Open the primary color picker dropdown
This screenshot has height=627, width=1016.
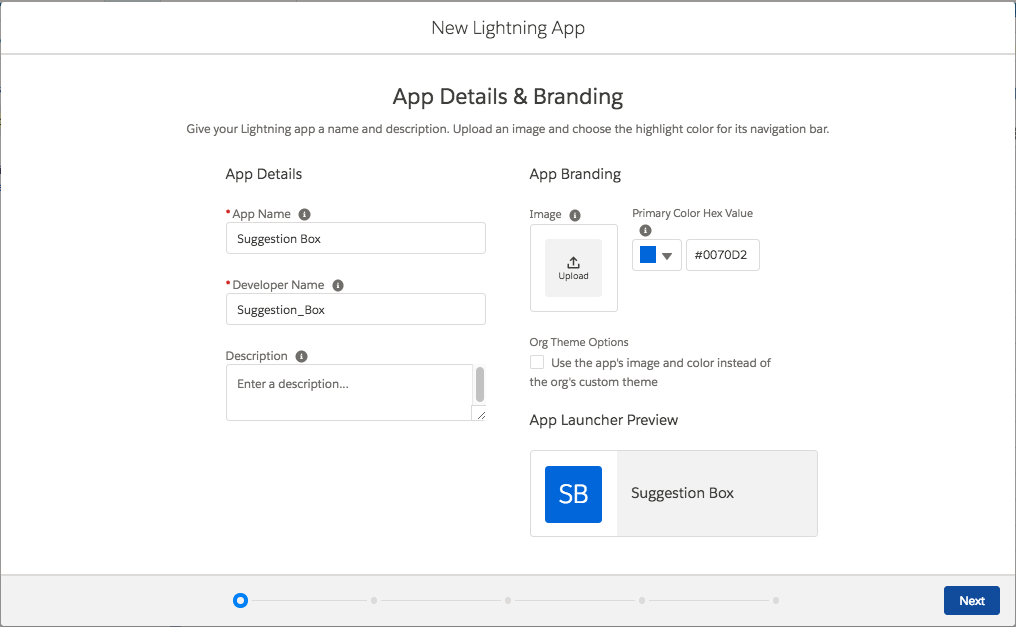(668, 255)
